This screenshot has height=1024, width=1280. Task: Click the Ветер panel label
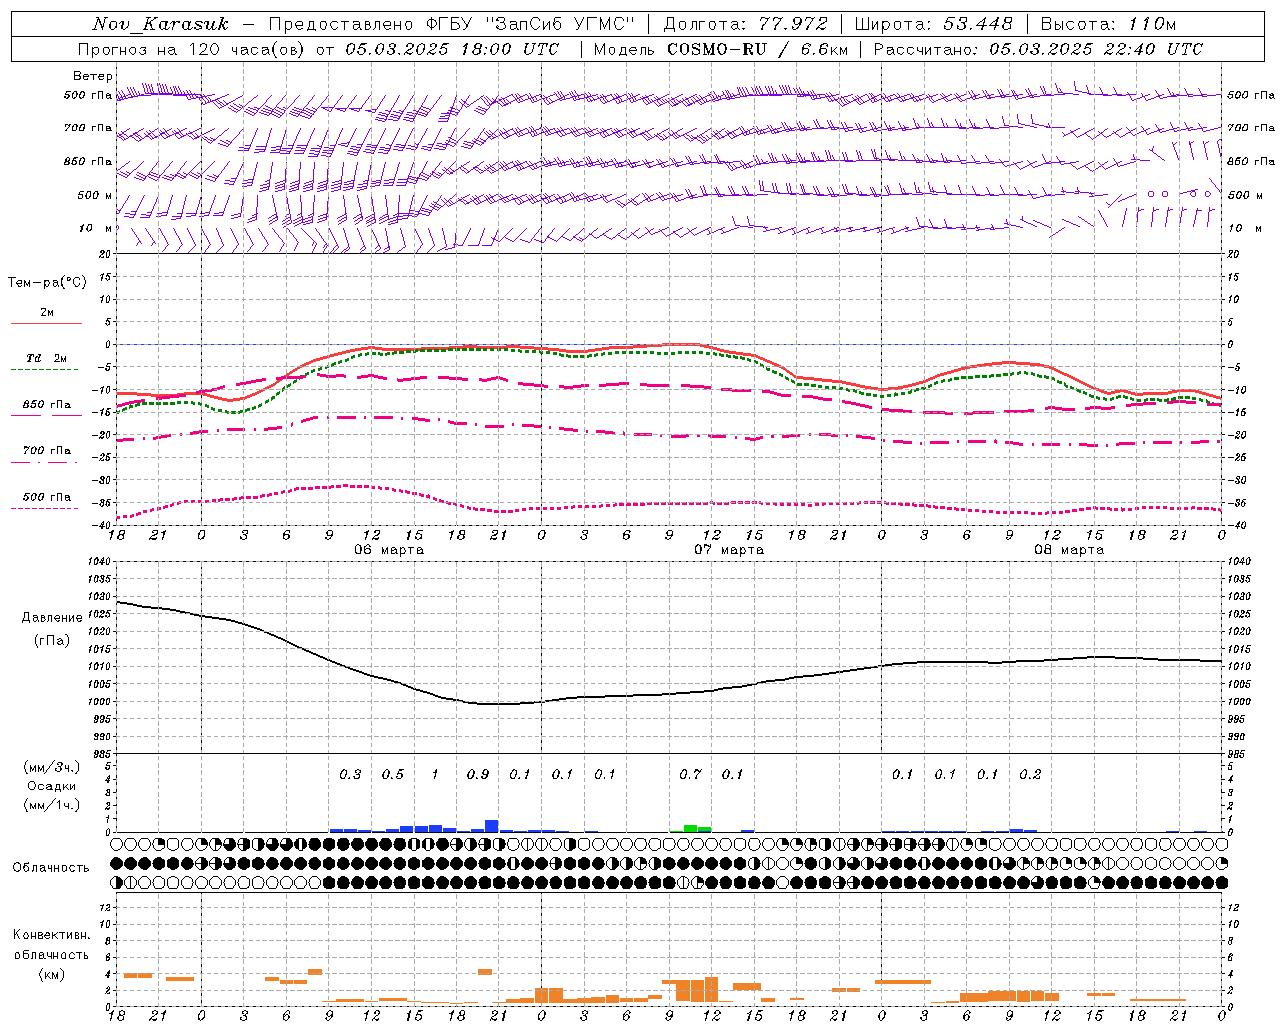pos(93,76)
